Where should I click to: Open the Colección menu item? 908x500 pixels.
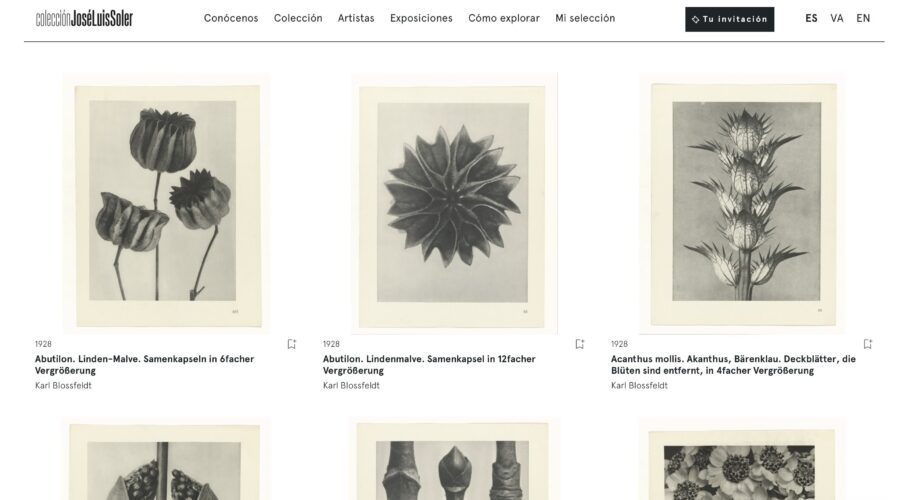298,19
